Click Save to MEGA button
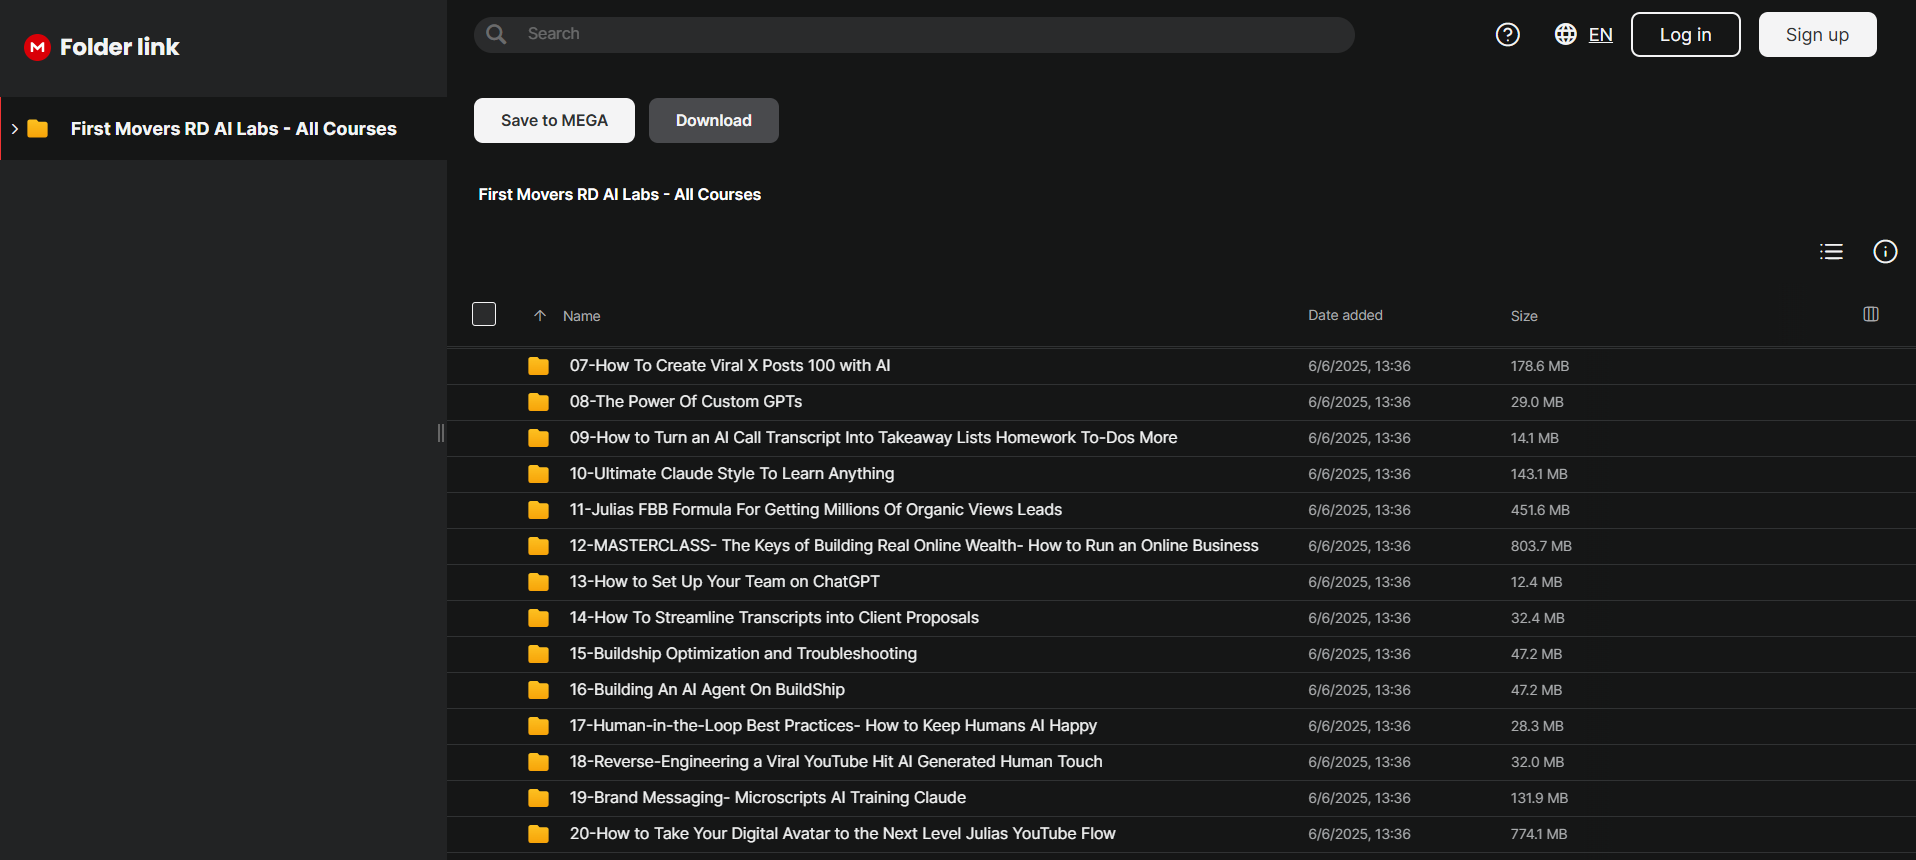 554,120
